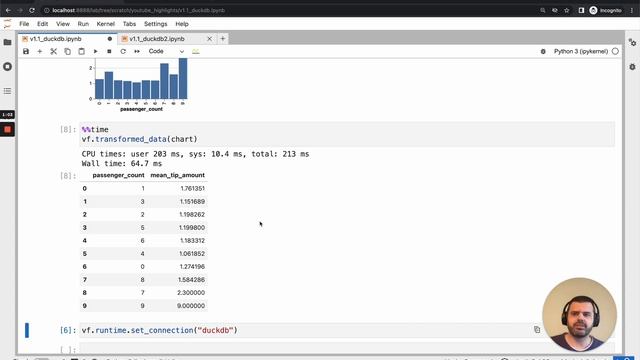Open the browser zoom magnifier icon
This screenshot has width=640, height=360.
pos(542,10)
